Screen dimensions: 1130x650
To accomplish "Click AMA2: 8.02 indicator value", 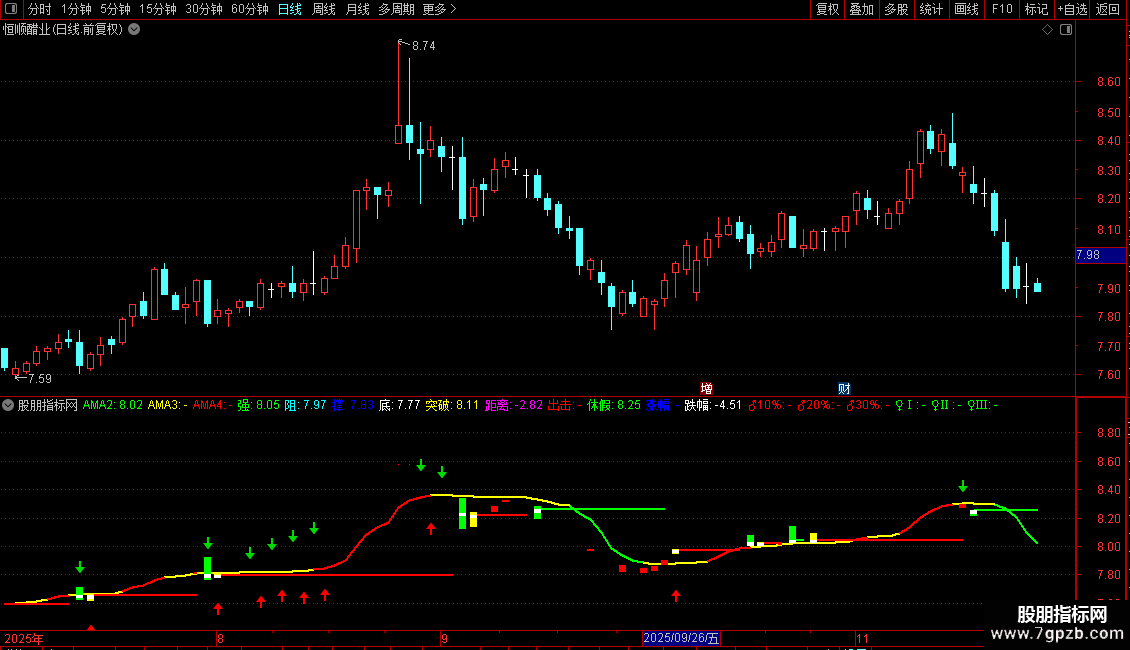I will pyautogui.click(x=112, y=405).
